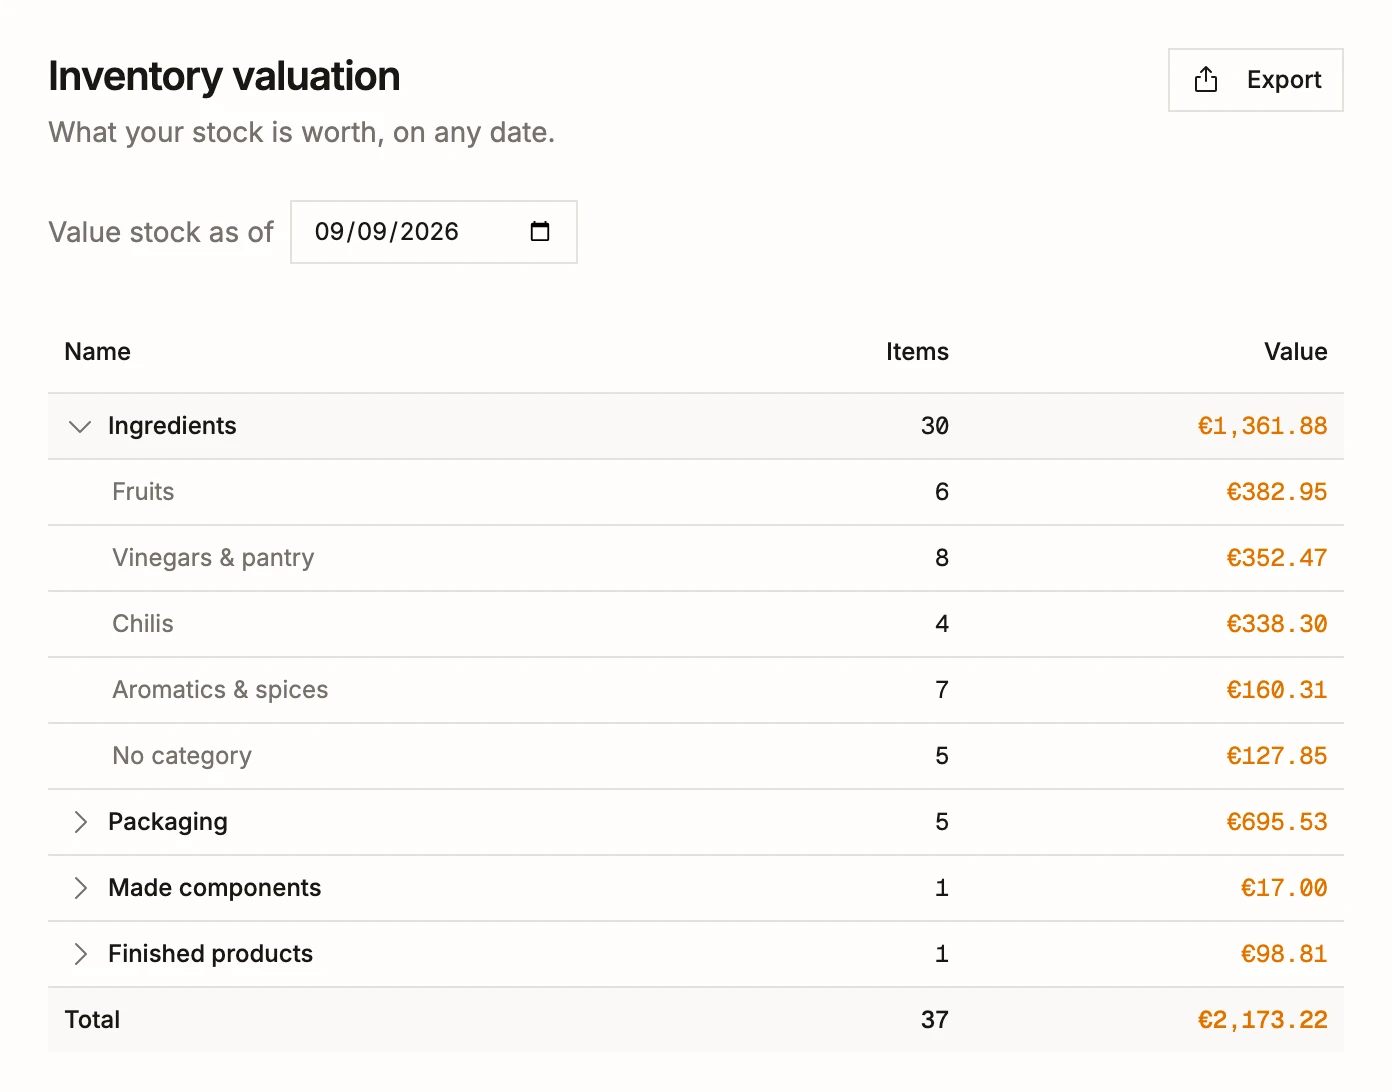The image size is (1392, 1092).
Task: Expand the Made components chevron
Action: [80, 888]
